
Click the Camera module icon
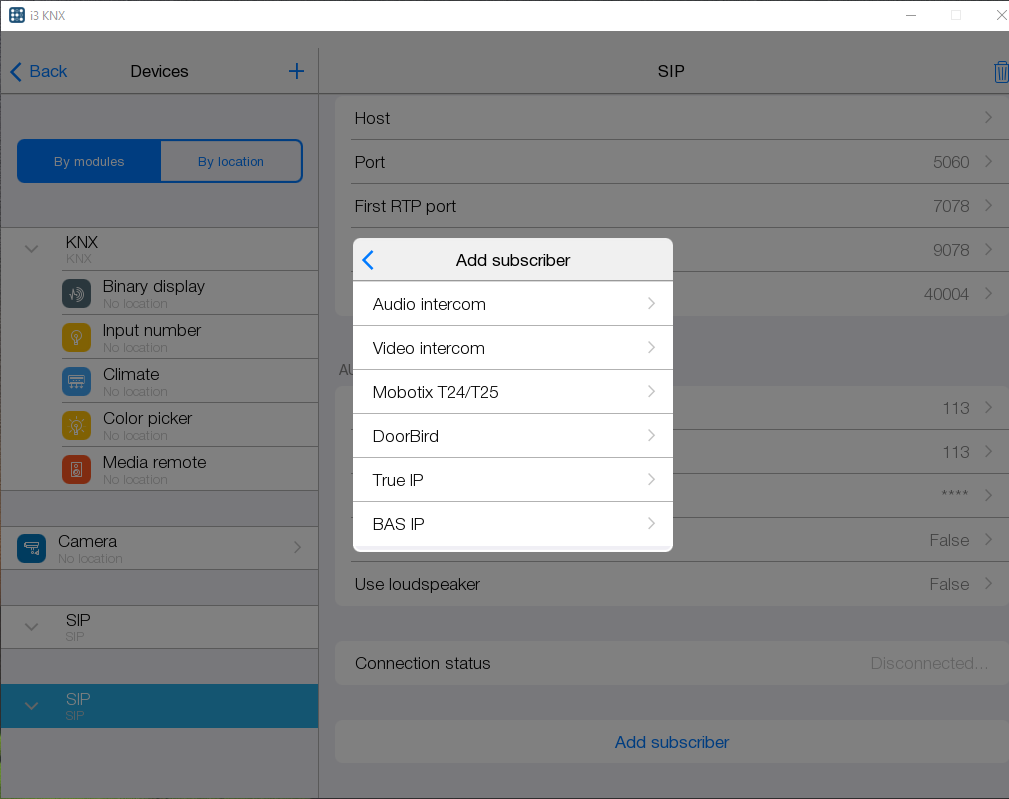coord(32,548)
